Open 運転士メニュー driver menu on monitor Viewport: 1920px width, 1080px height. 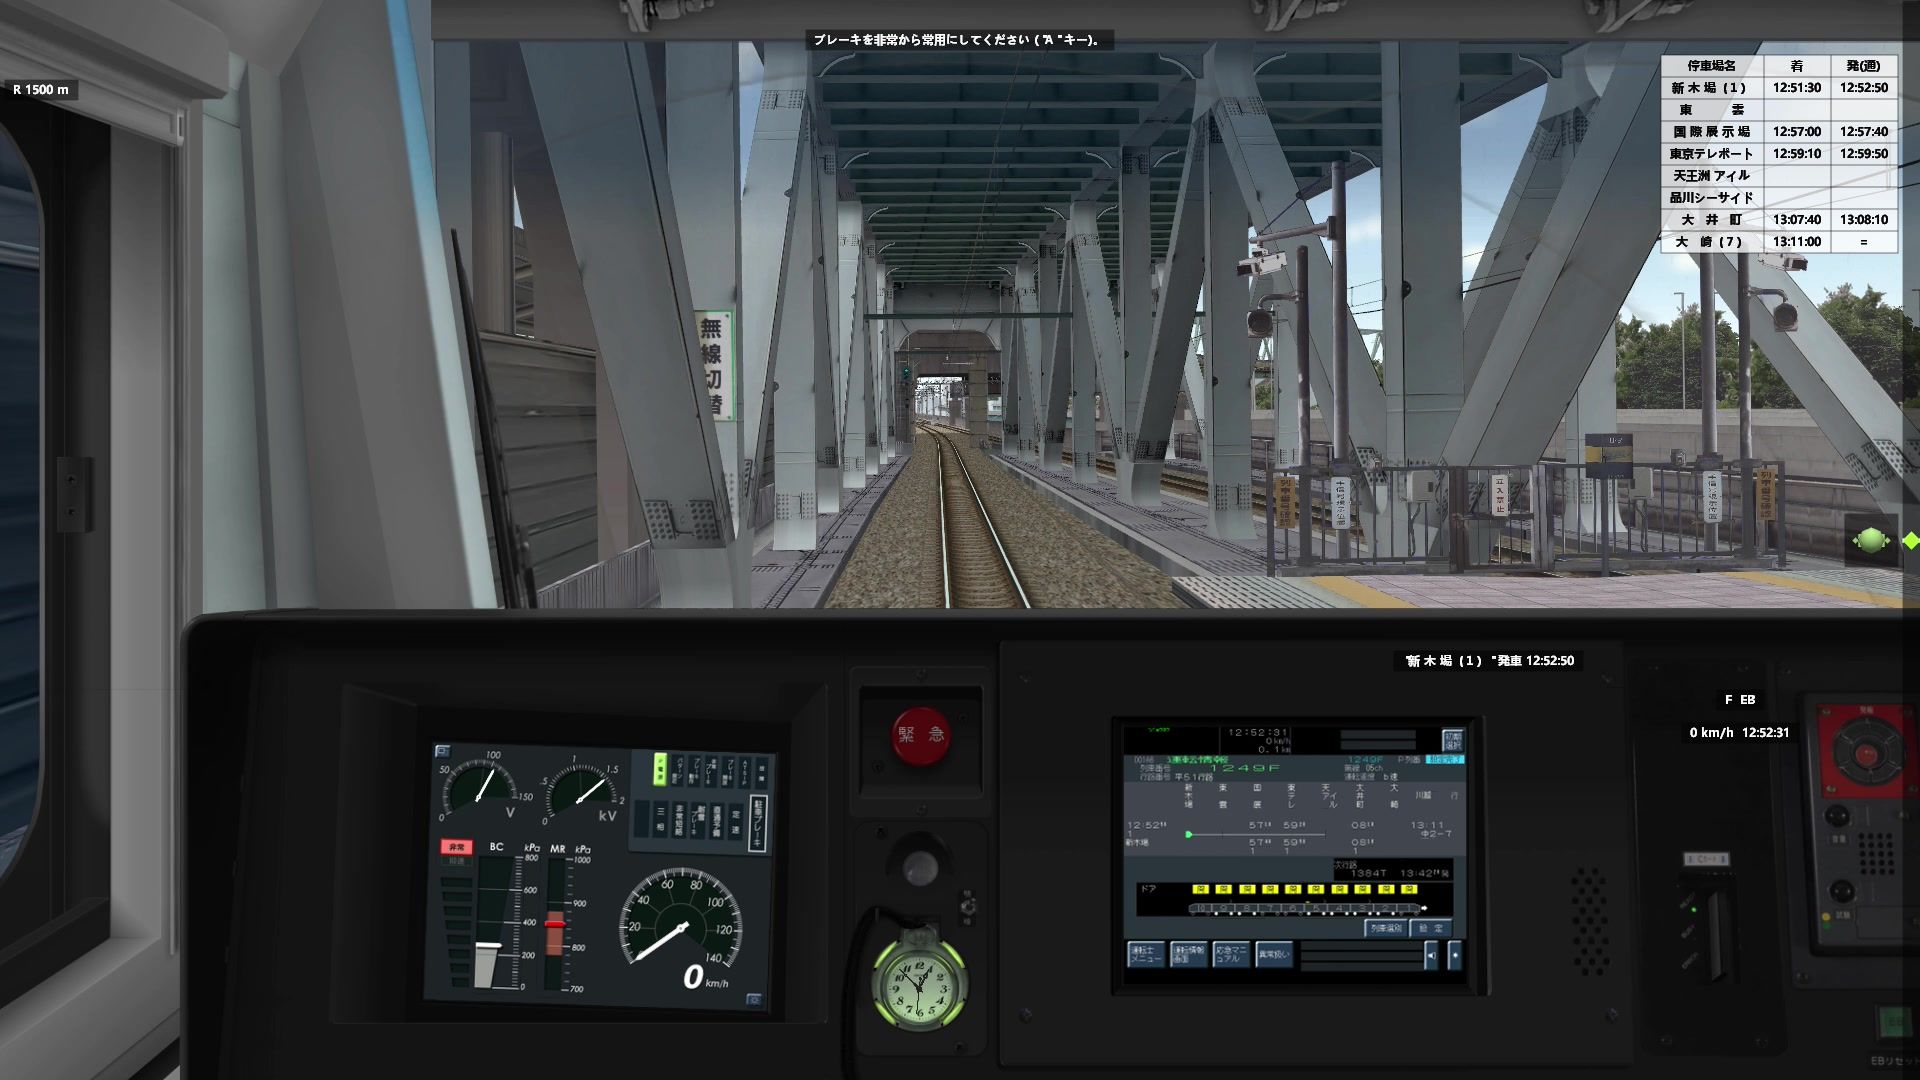pos(1145,954)
